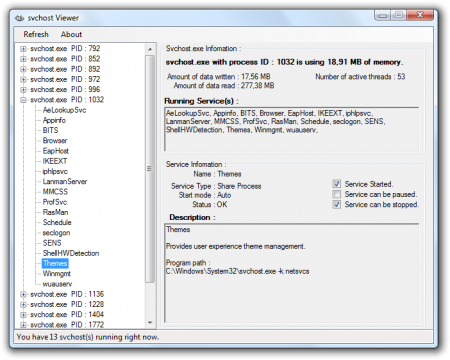Viewport: 450px width, 360px height.
Task: Click the tree scrollbar up arrow
Action: point(150,49)
